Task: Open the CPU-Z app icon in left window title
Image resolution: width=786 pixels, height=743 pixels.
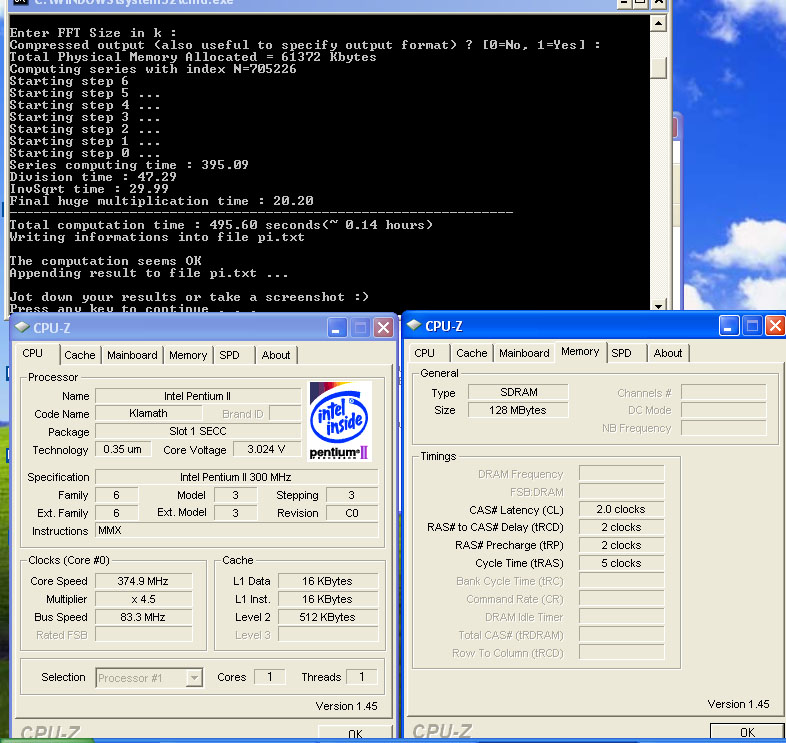Action: click(22, 327)
